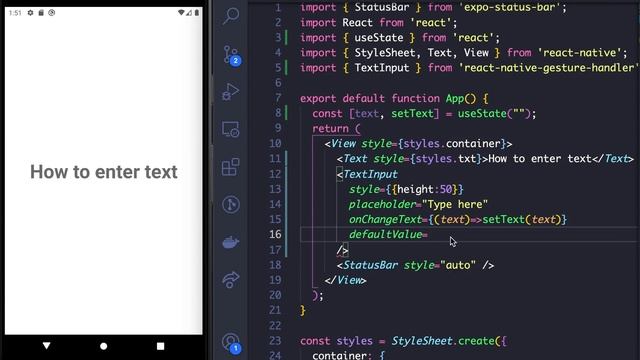The width and height of the screenshot is (640, 360).
Task: Open the Docker view
Action: pos(231,242)
